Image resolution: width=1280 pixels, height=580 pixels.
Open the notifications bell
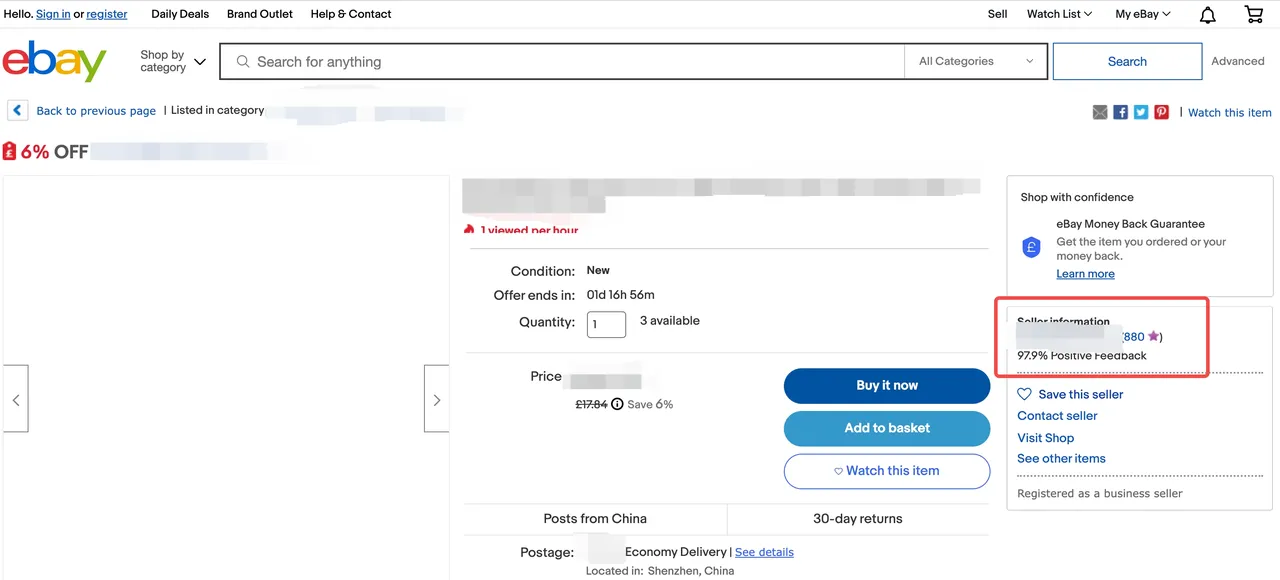(1208, 14)
